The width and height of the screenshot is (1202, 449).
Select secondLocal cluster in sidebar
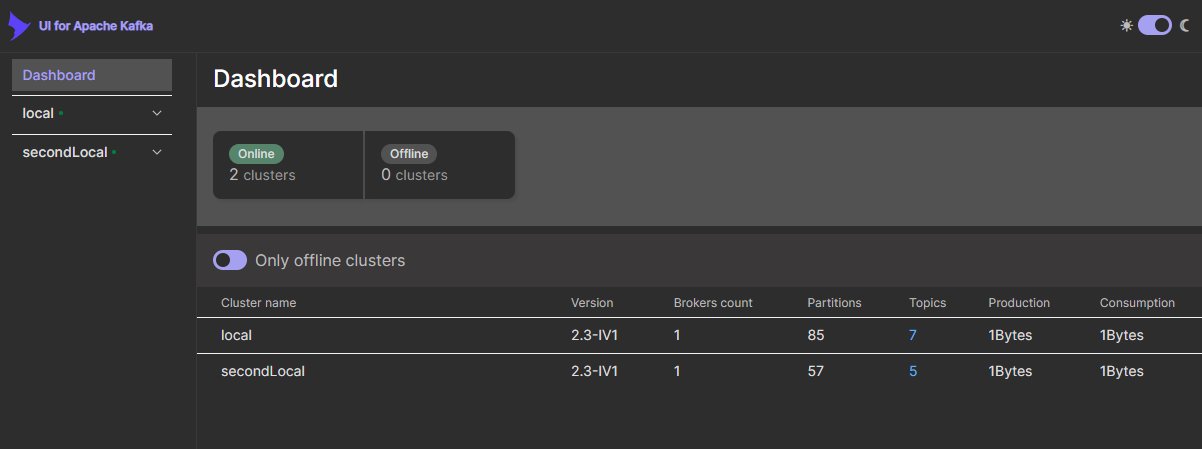[65, 152]
